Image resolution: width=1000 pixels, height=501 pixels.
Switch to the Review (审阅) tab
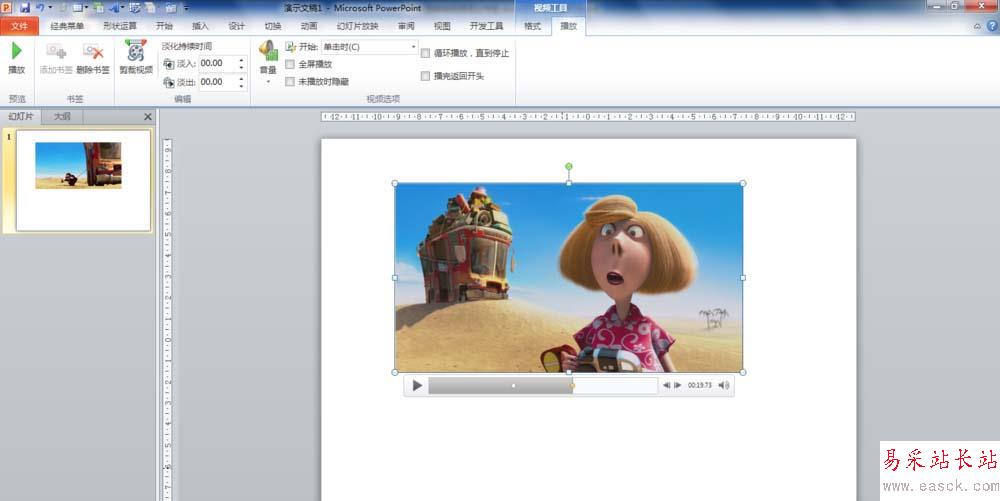pyautogui.click(x=406, y=26)
